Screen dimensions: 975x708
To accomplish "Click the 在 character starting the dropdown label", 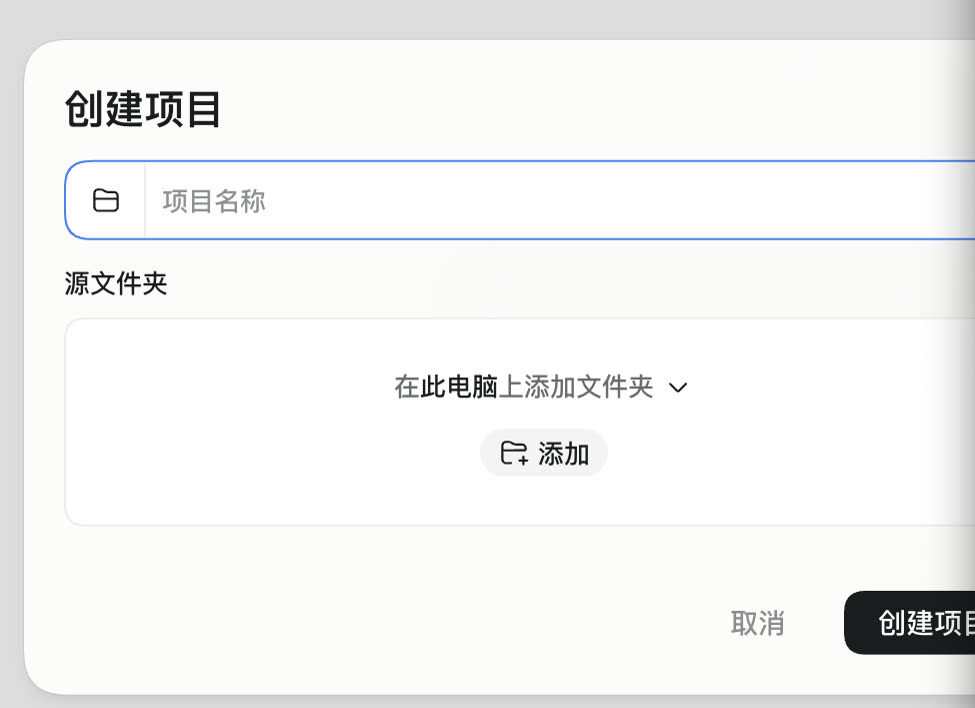I will click(407, 387).
